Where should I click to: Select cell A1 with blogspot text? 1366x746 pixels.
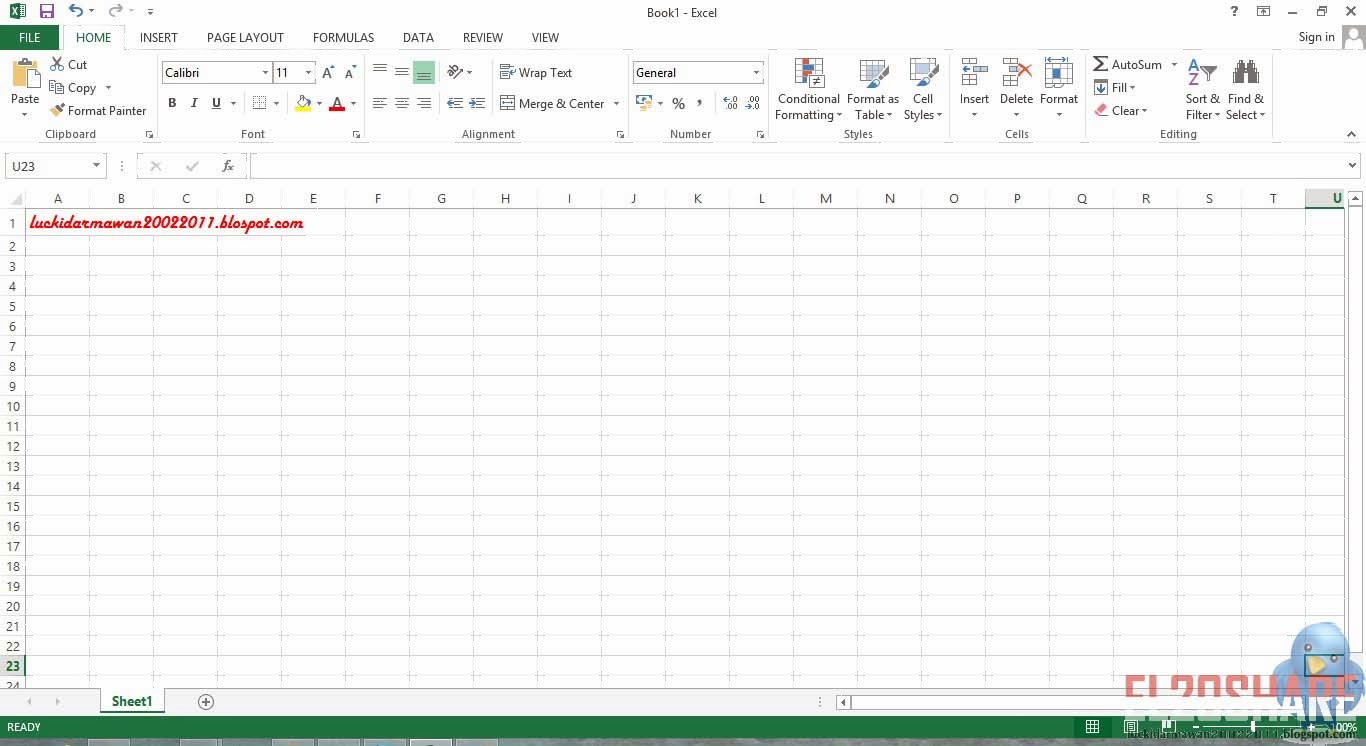pyautogui.click(x=57, y=223)
